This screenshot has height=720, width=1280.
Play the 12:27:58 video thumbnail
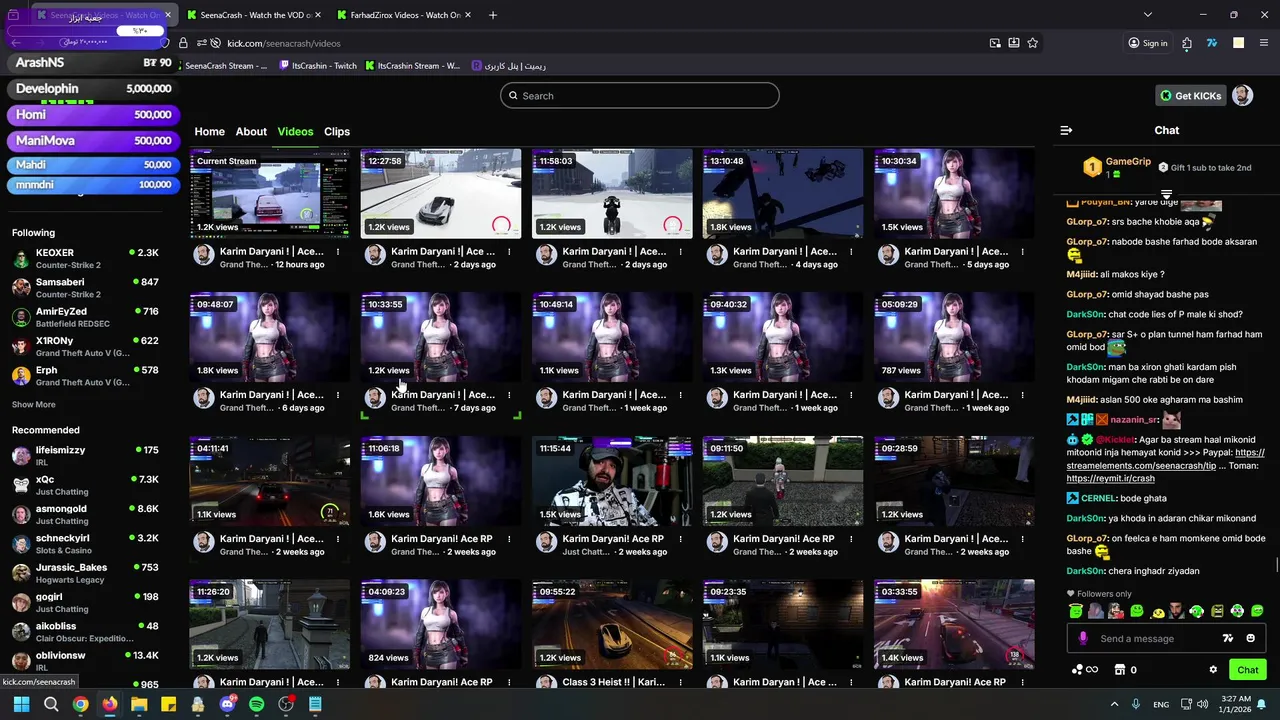click(x=441, y=194)
